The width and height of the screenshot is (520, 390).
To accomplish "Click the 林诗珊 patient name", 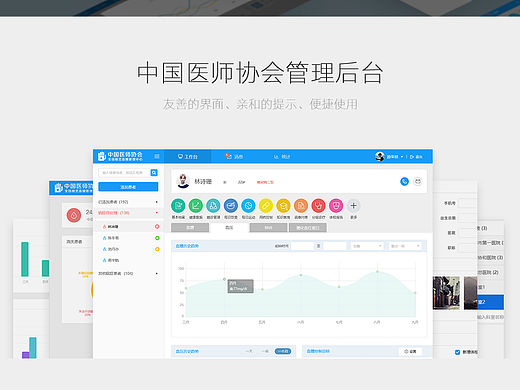I will pyautogui.click(x=203, y=181).
